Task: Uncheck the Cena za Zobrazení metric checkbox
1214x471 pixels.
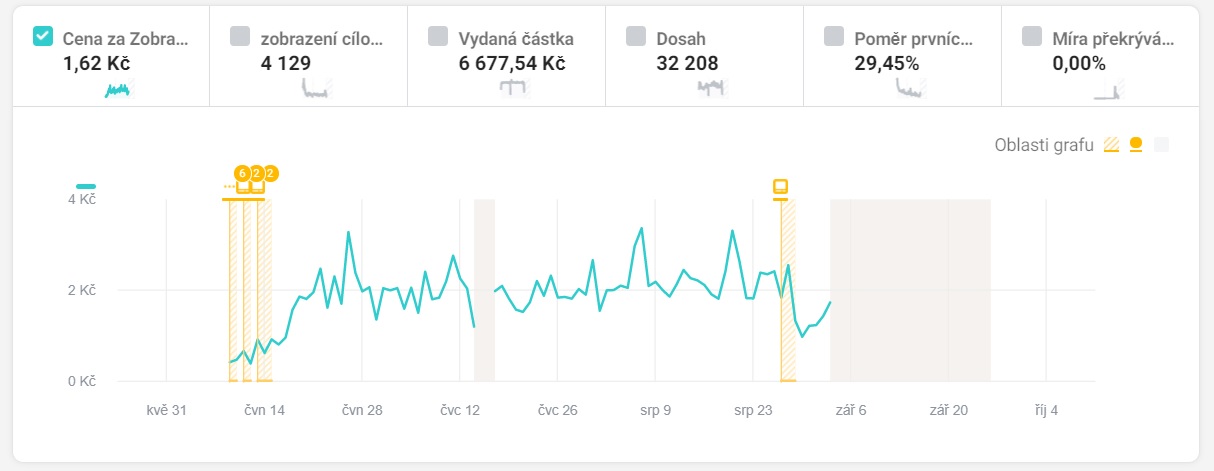Action: [43, 36]
